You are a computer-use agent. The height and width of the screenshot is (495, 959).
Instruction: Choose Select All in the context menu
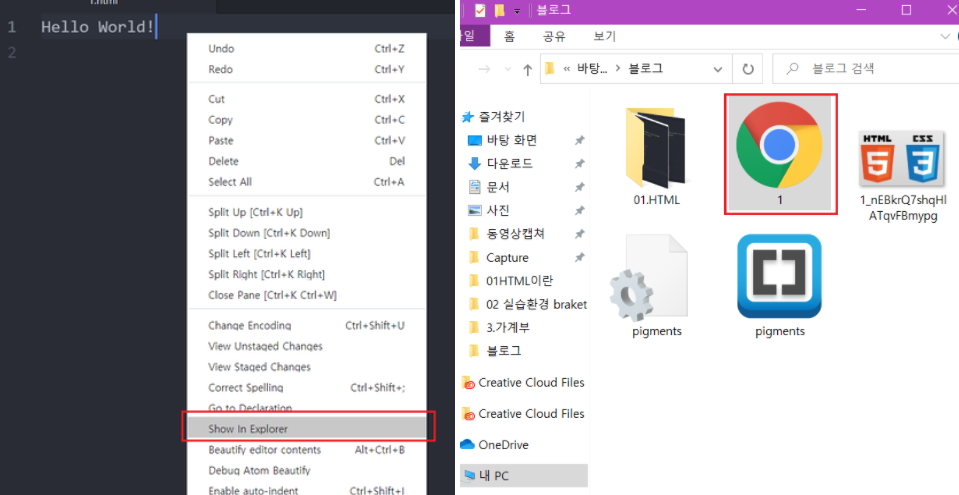coord(306,182)
